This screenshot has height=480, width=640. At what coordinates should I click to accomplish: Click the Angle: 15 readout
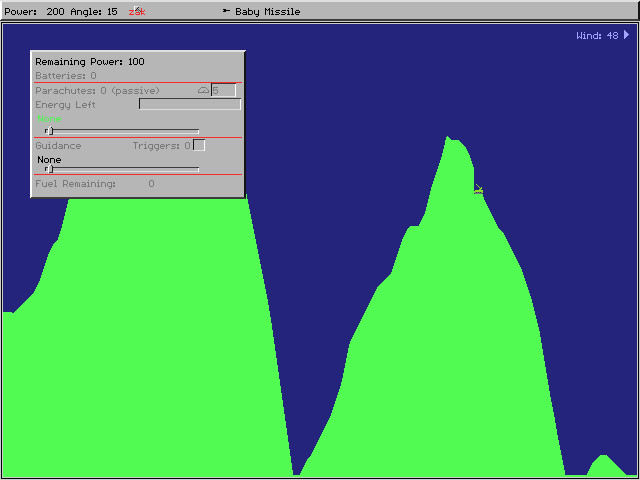click(93, 12)
